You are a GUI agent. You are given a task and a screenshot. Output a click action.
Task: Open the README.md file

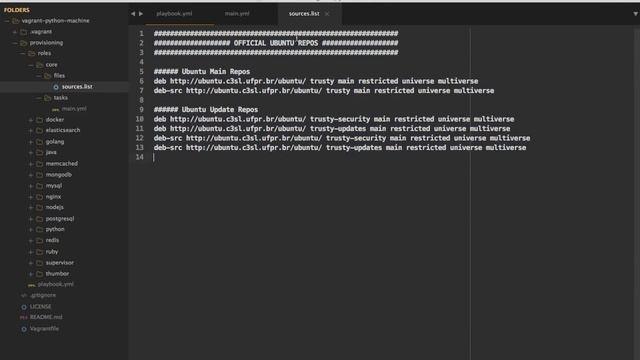pyautogui.click(x=46, y=317)
